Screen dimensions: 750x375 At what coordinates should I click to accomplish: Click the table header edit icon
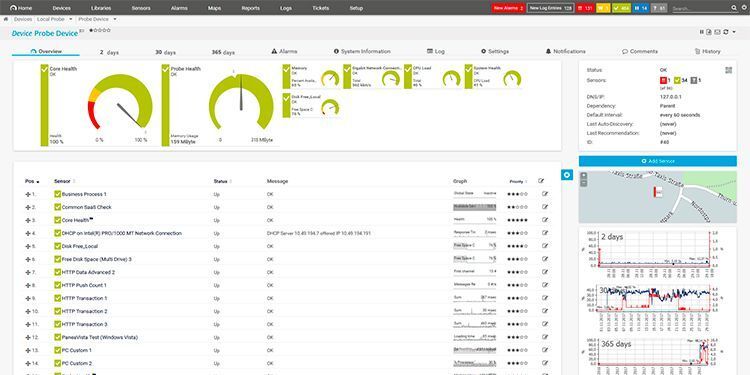coord(541,181)
